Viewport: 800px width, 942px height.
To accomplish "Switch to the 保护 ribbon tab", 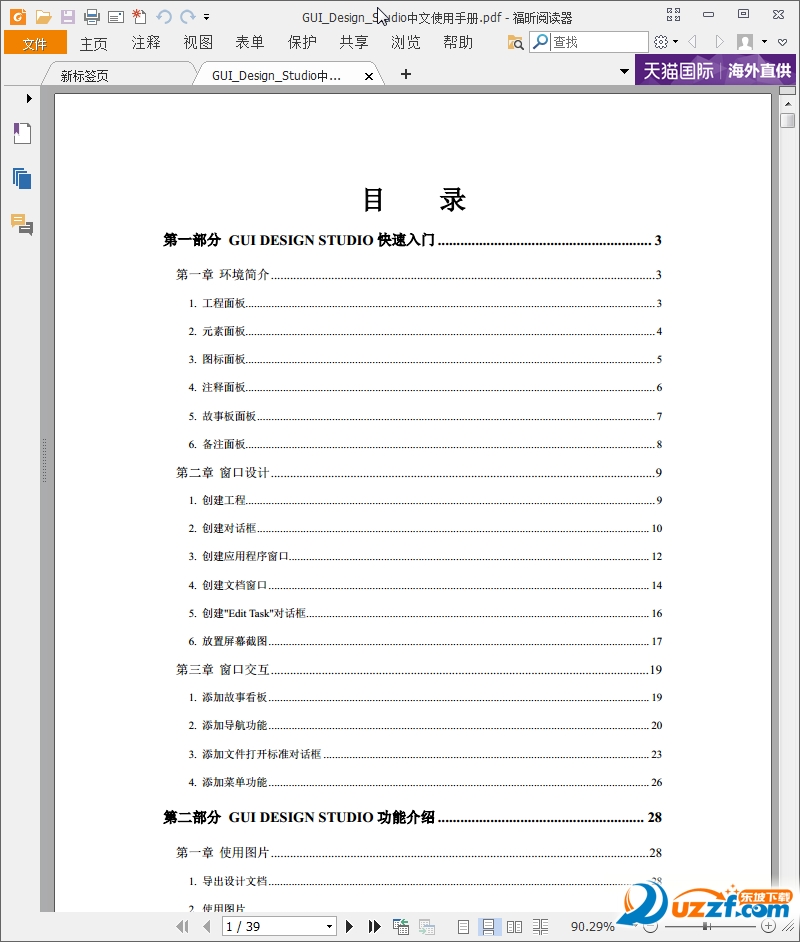I will tap(302, 43).
